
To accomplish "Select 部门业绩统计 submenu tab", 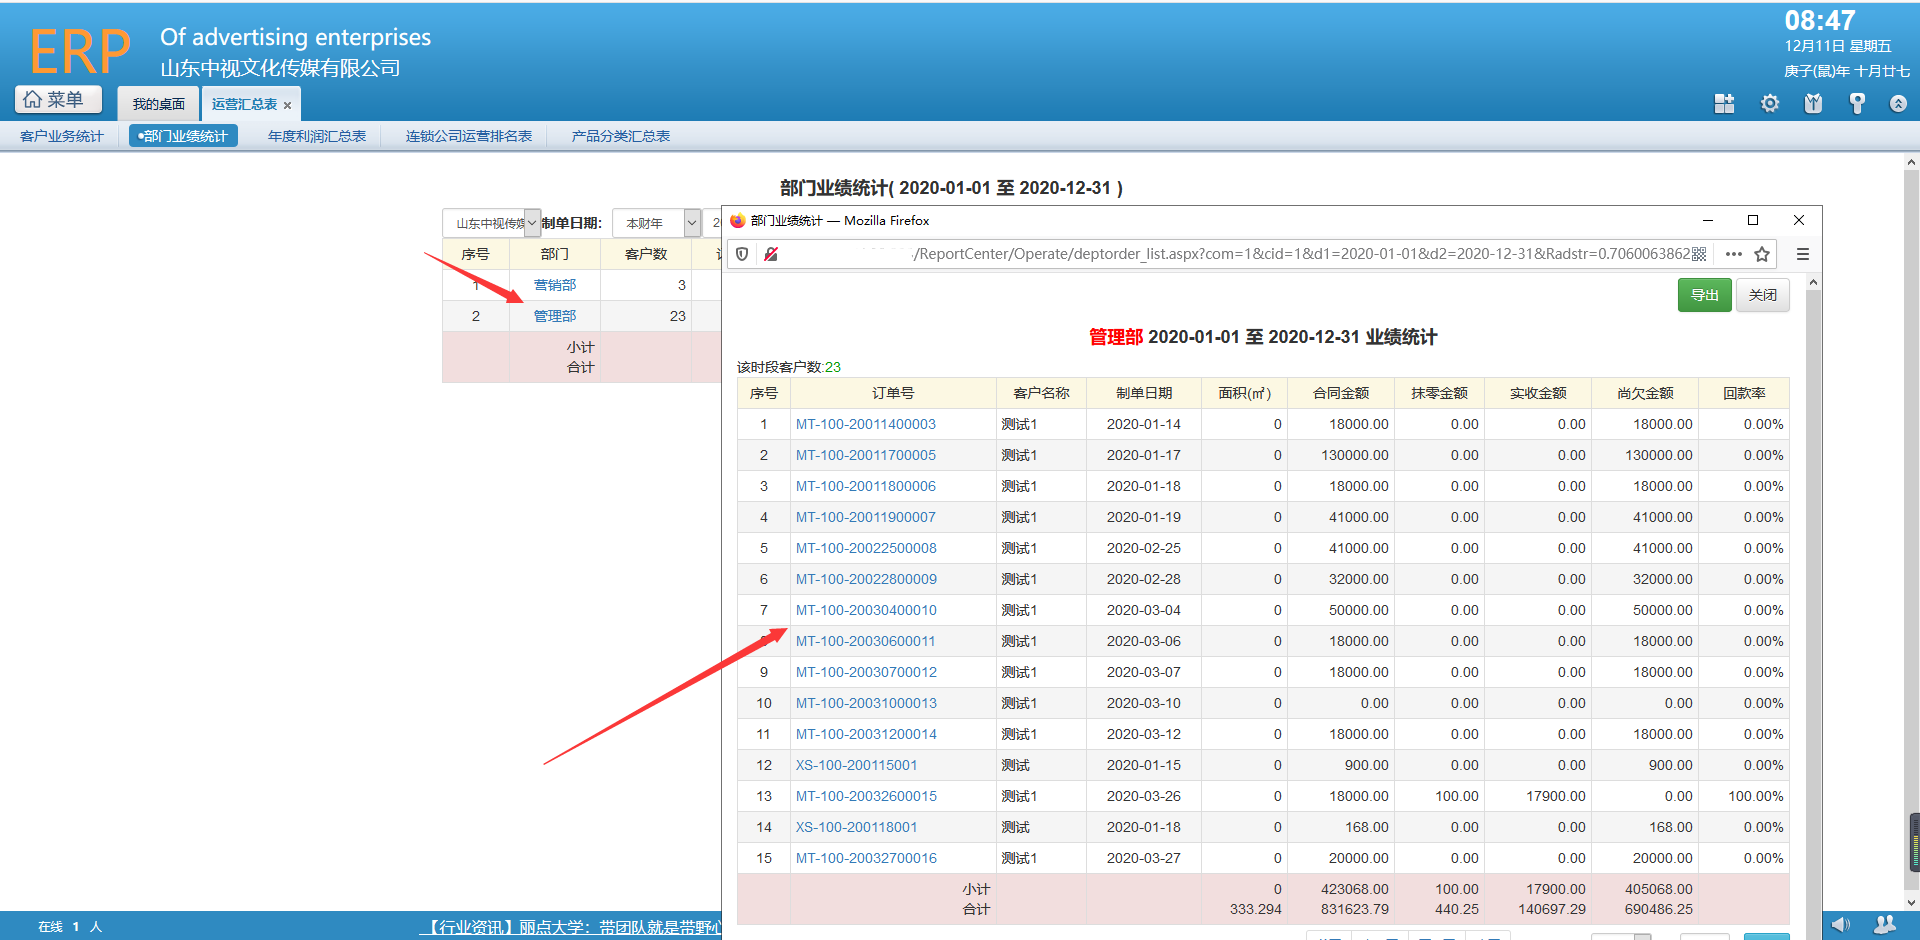I will click(x=183, y=136).
